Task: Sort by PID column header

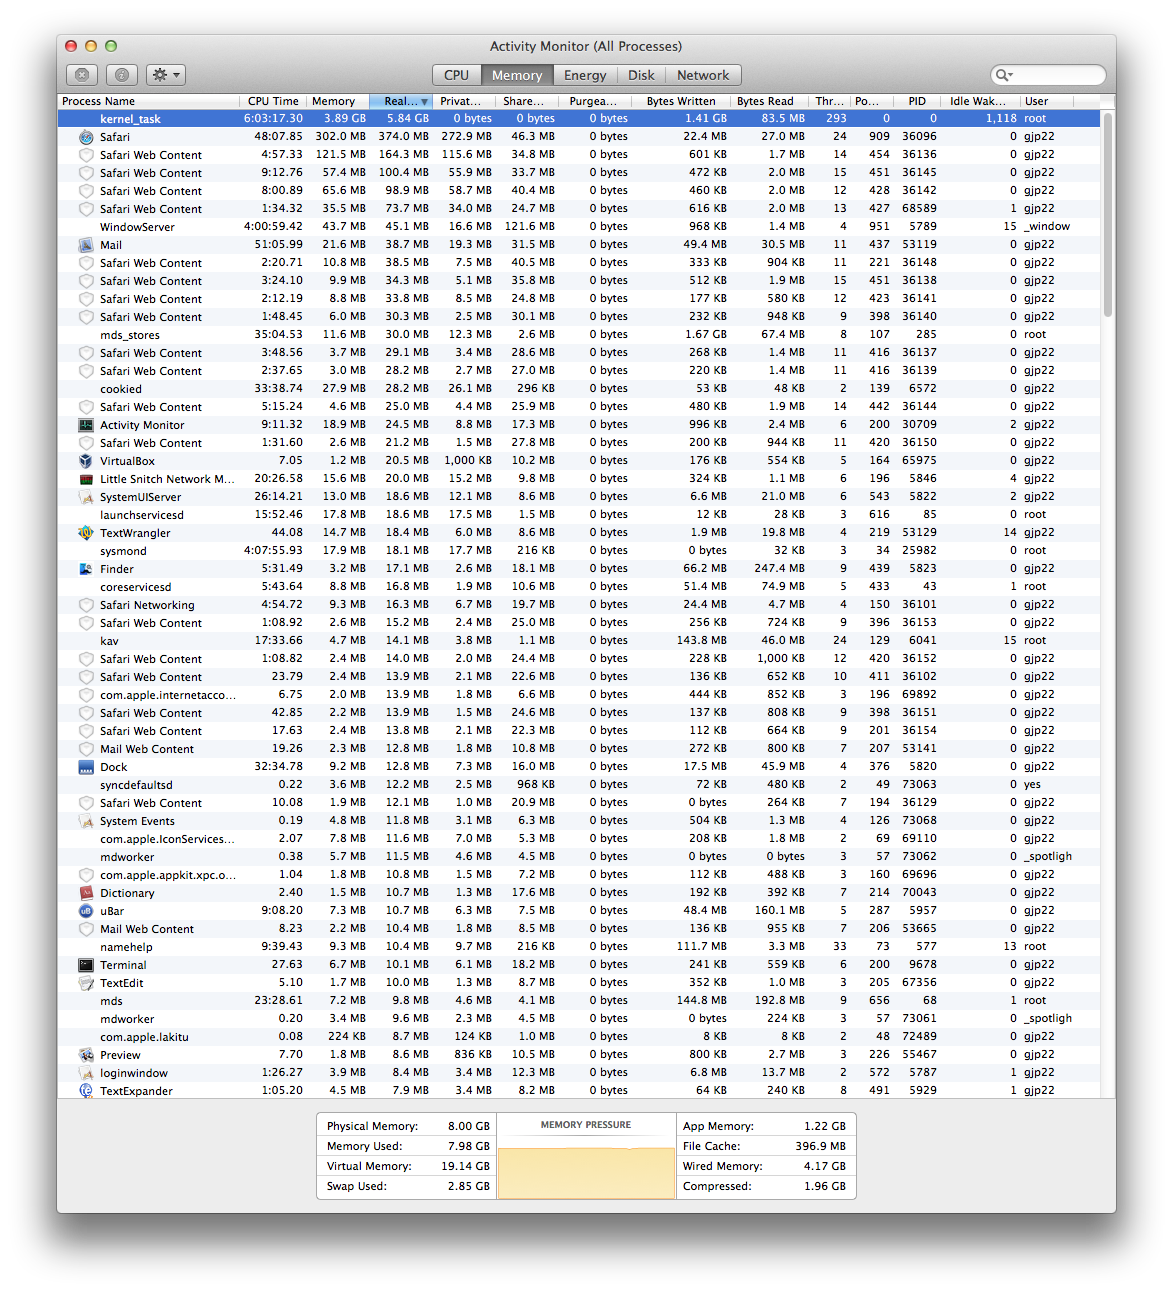Action: [x=917, y=101]
